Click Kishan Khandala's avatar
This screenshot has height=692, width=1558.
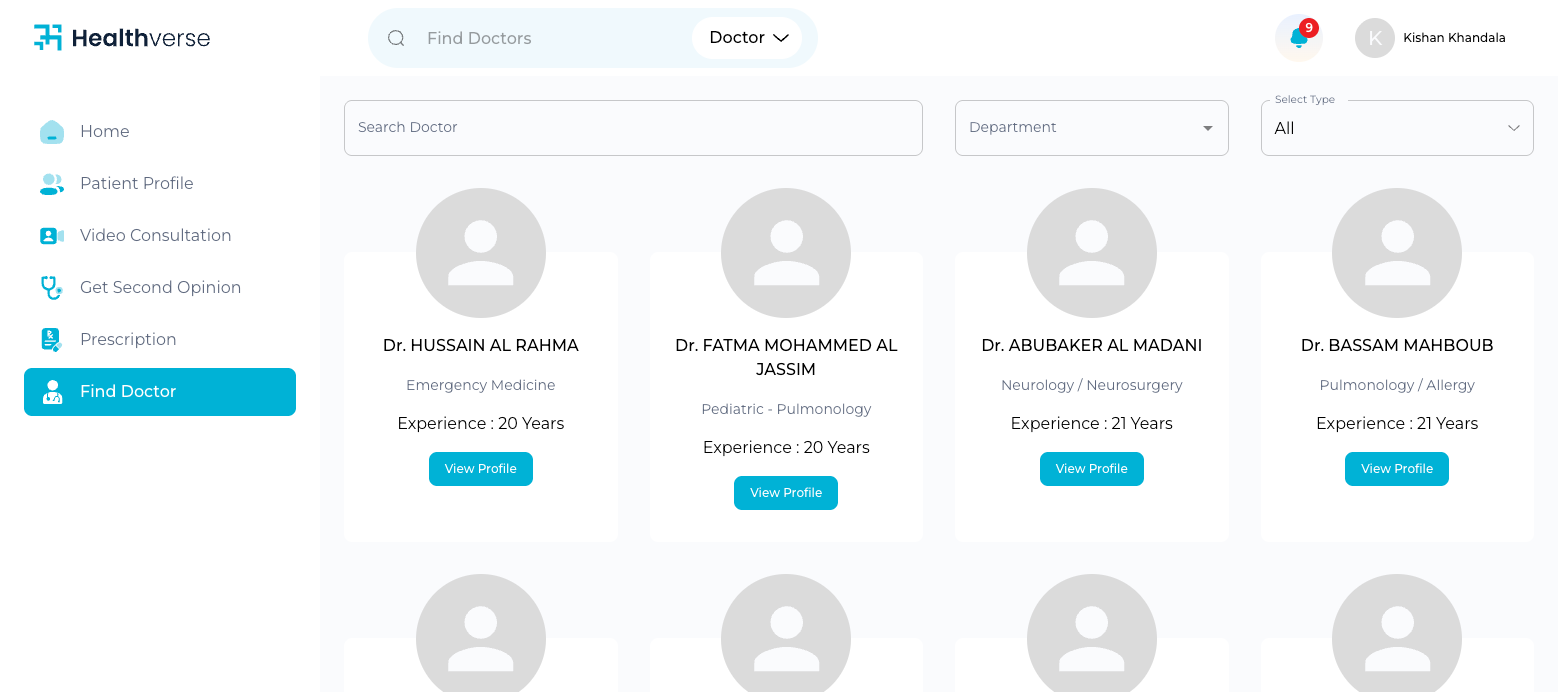click(1374, 37)
